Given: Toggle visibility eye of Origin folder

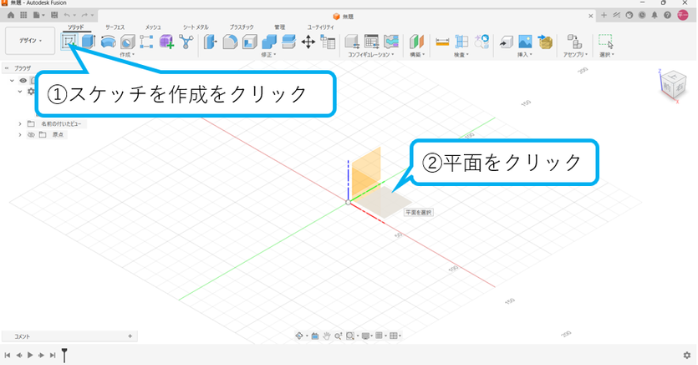Looking at the screenshot, I should click(31, 134).
